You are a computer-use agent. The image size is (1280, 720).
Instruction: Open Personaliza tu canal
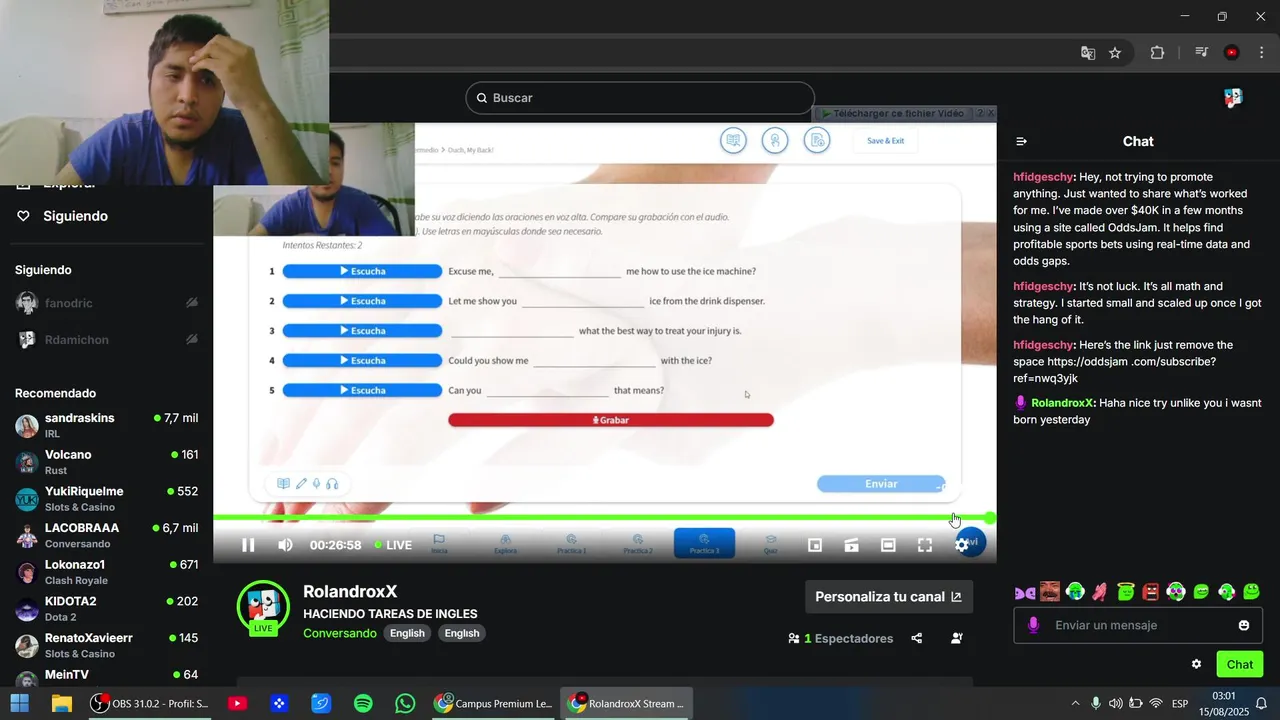point(889,597)
